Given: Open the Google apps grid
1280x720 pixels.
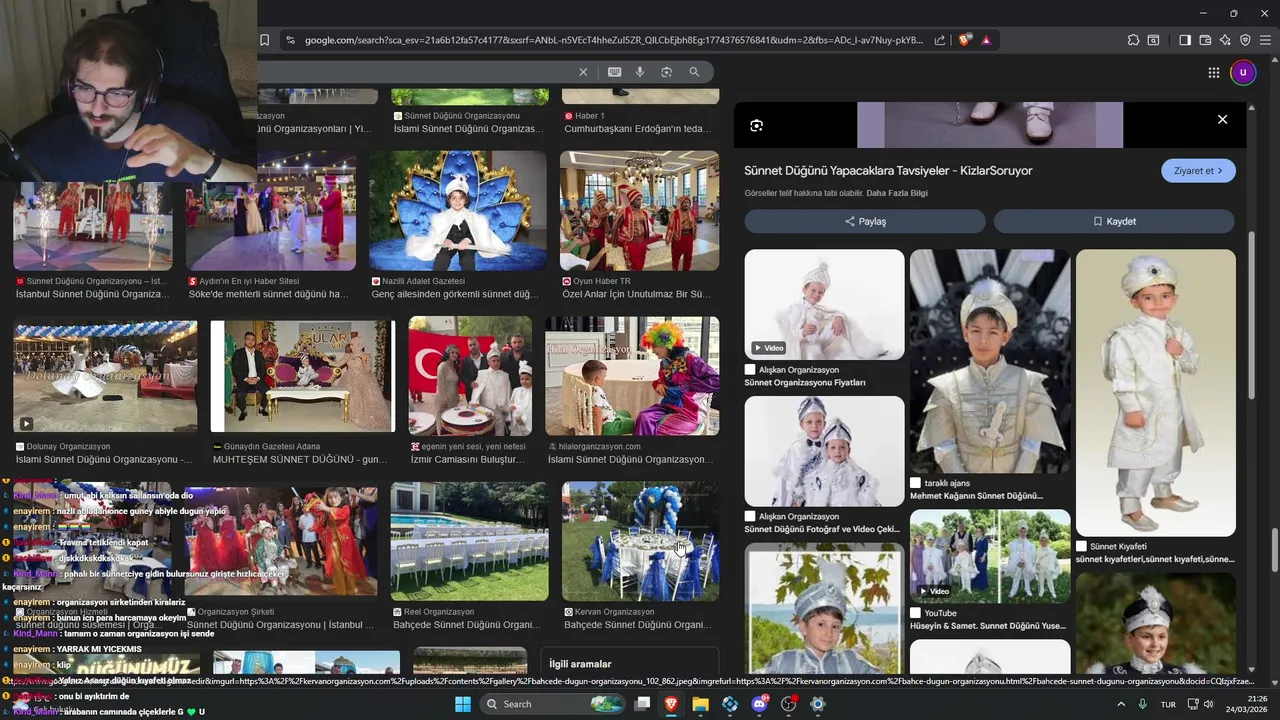Looking at the screenshot, I should click(1214, 72).
